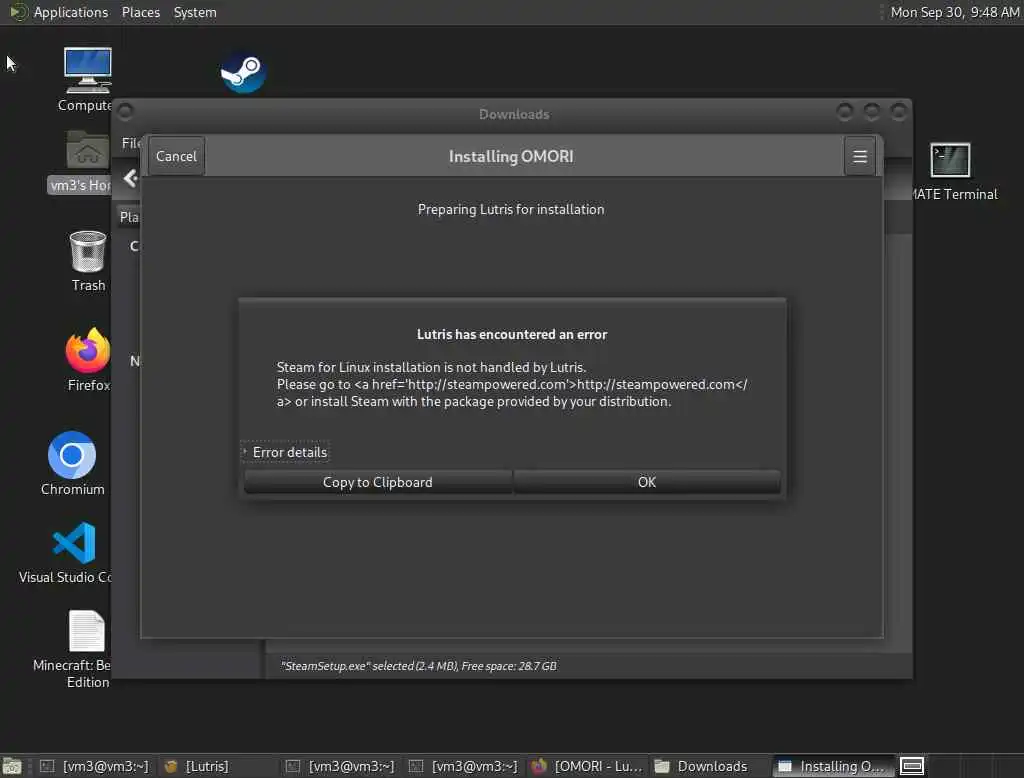Viewport: 1024px width, 778px height.
Task: Open the File menu of Downloads window
Action: [x=131, y=143]
